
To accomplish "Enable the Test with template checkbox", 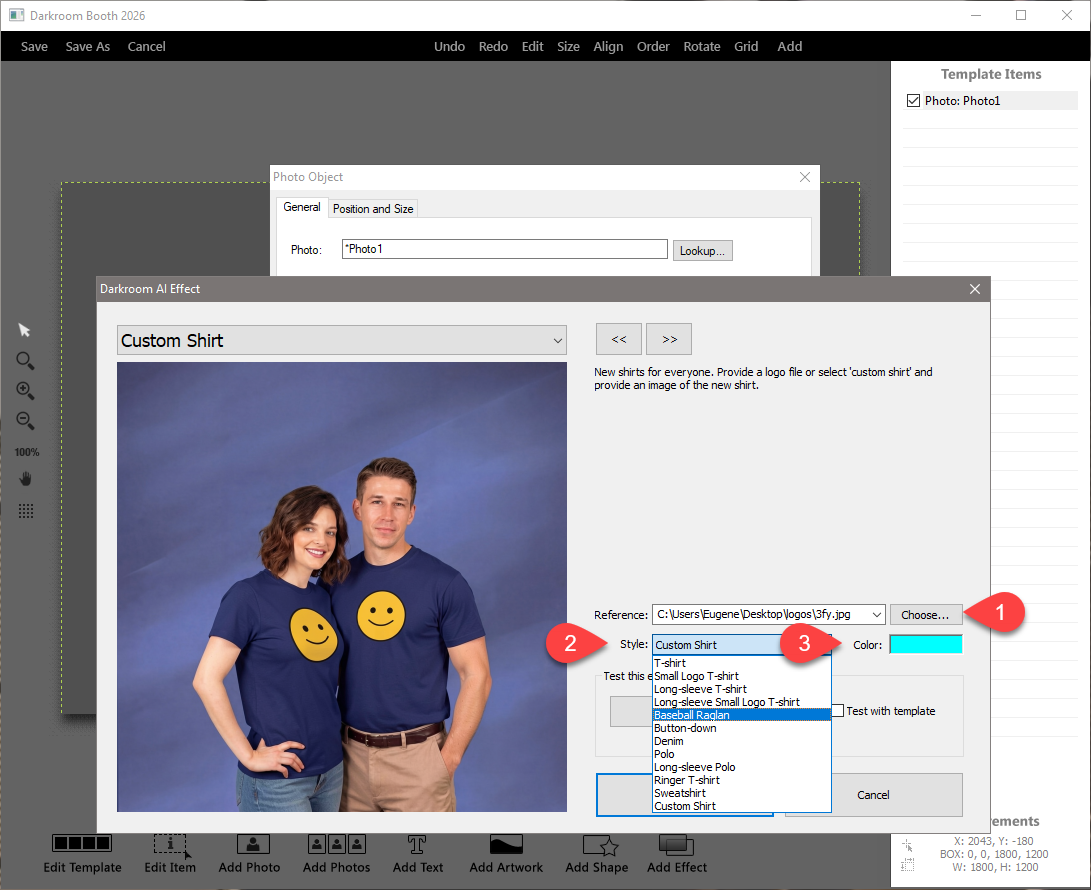I will pyautogui.click(x=839, y=711).
